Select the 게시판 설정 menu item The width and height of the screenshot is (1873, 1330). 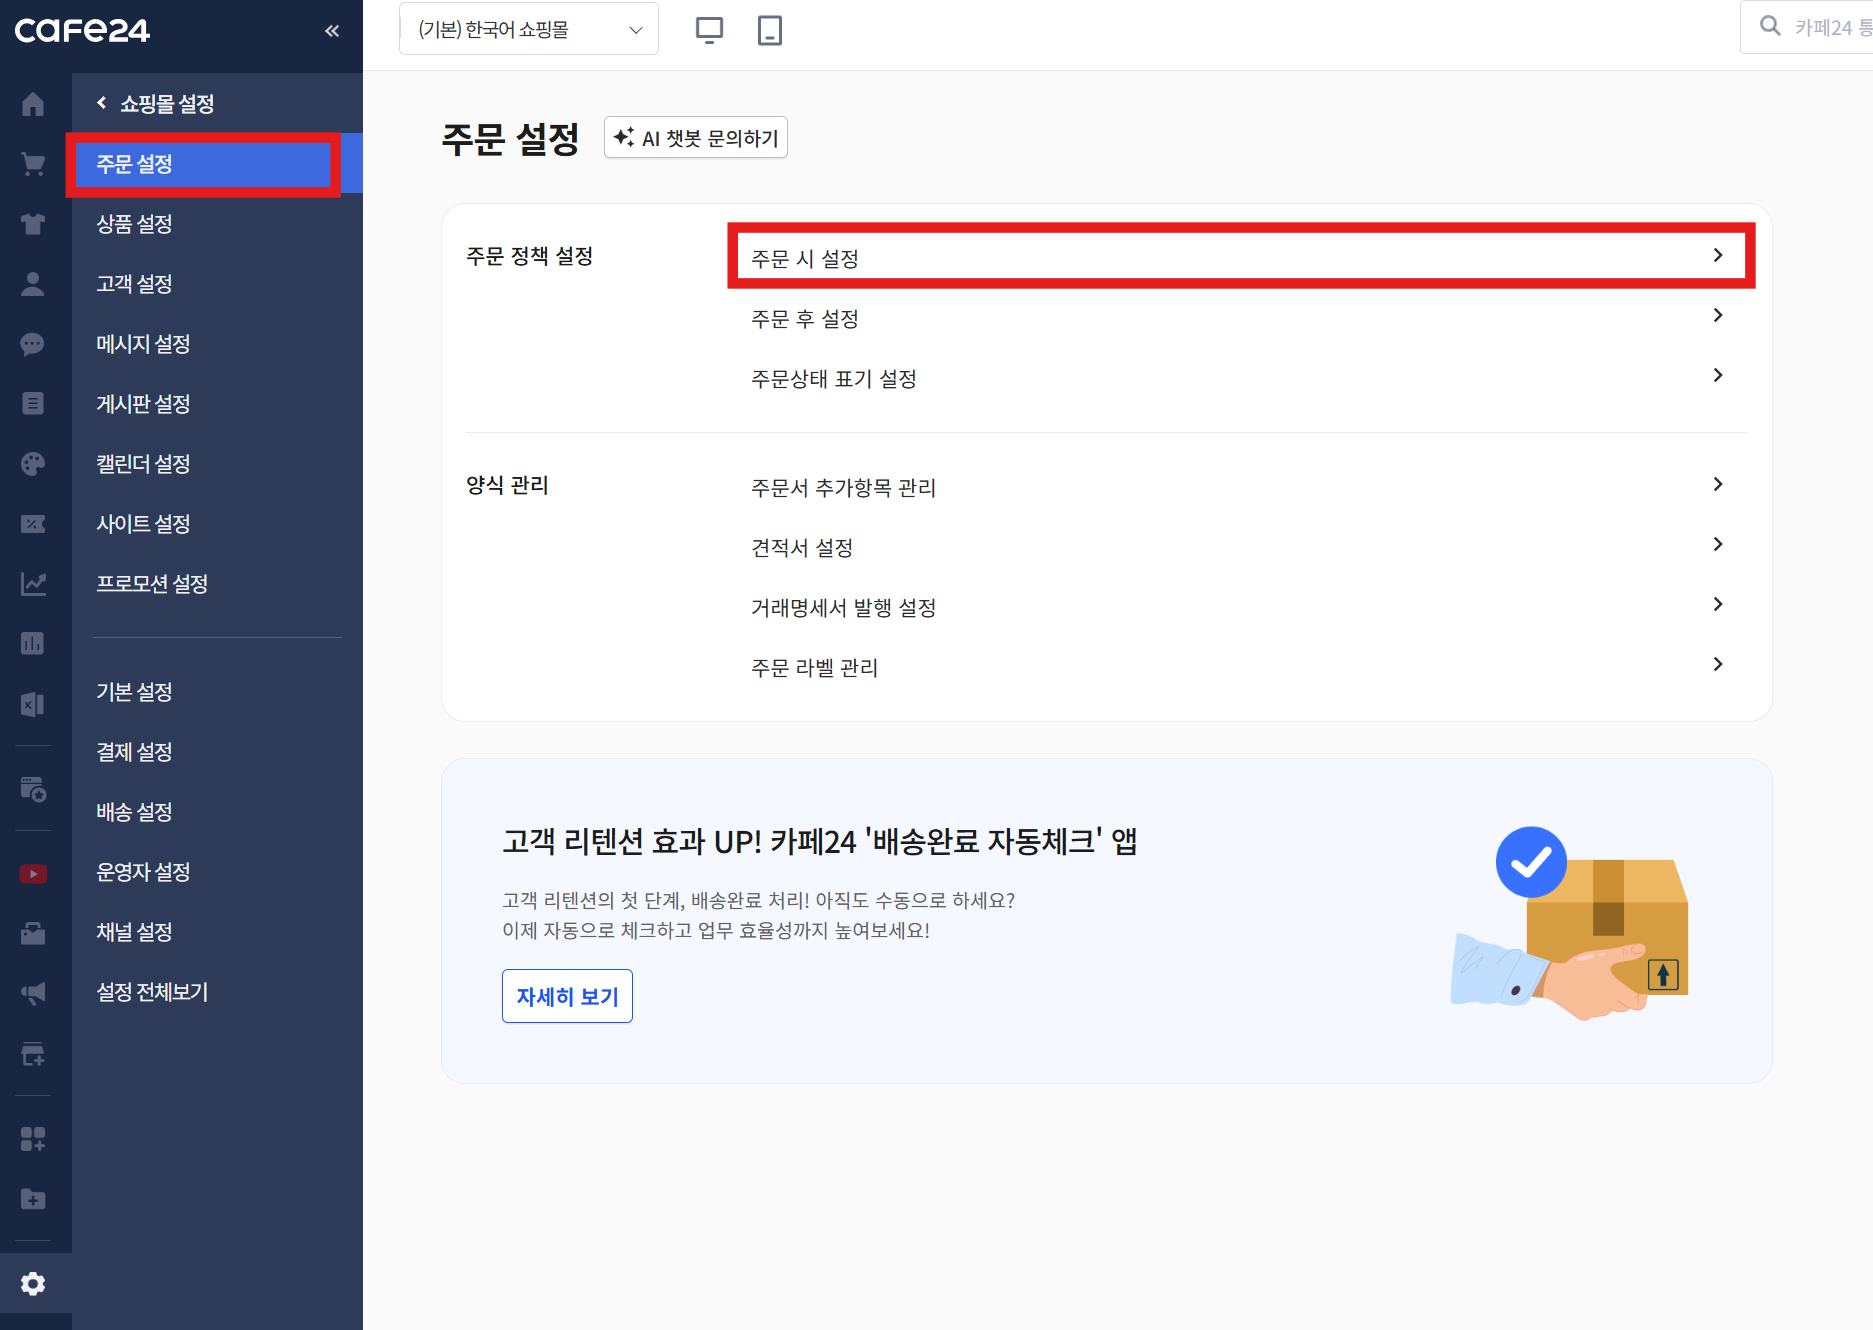click(x=143, y=404)
